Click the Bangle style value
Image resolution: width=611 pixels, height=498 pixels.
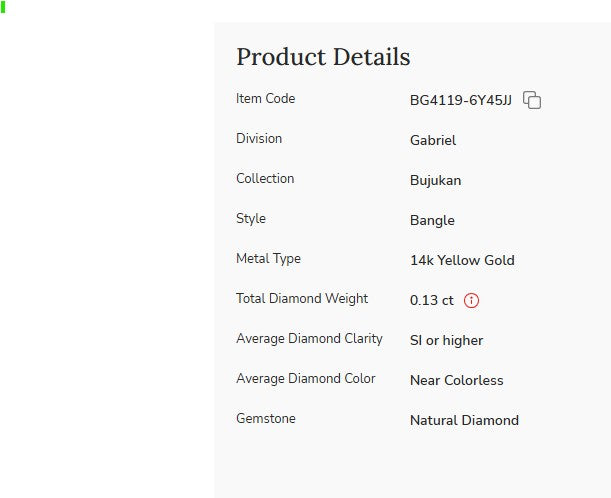432,220
